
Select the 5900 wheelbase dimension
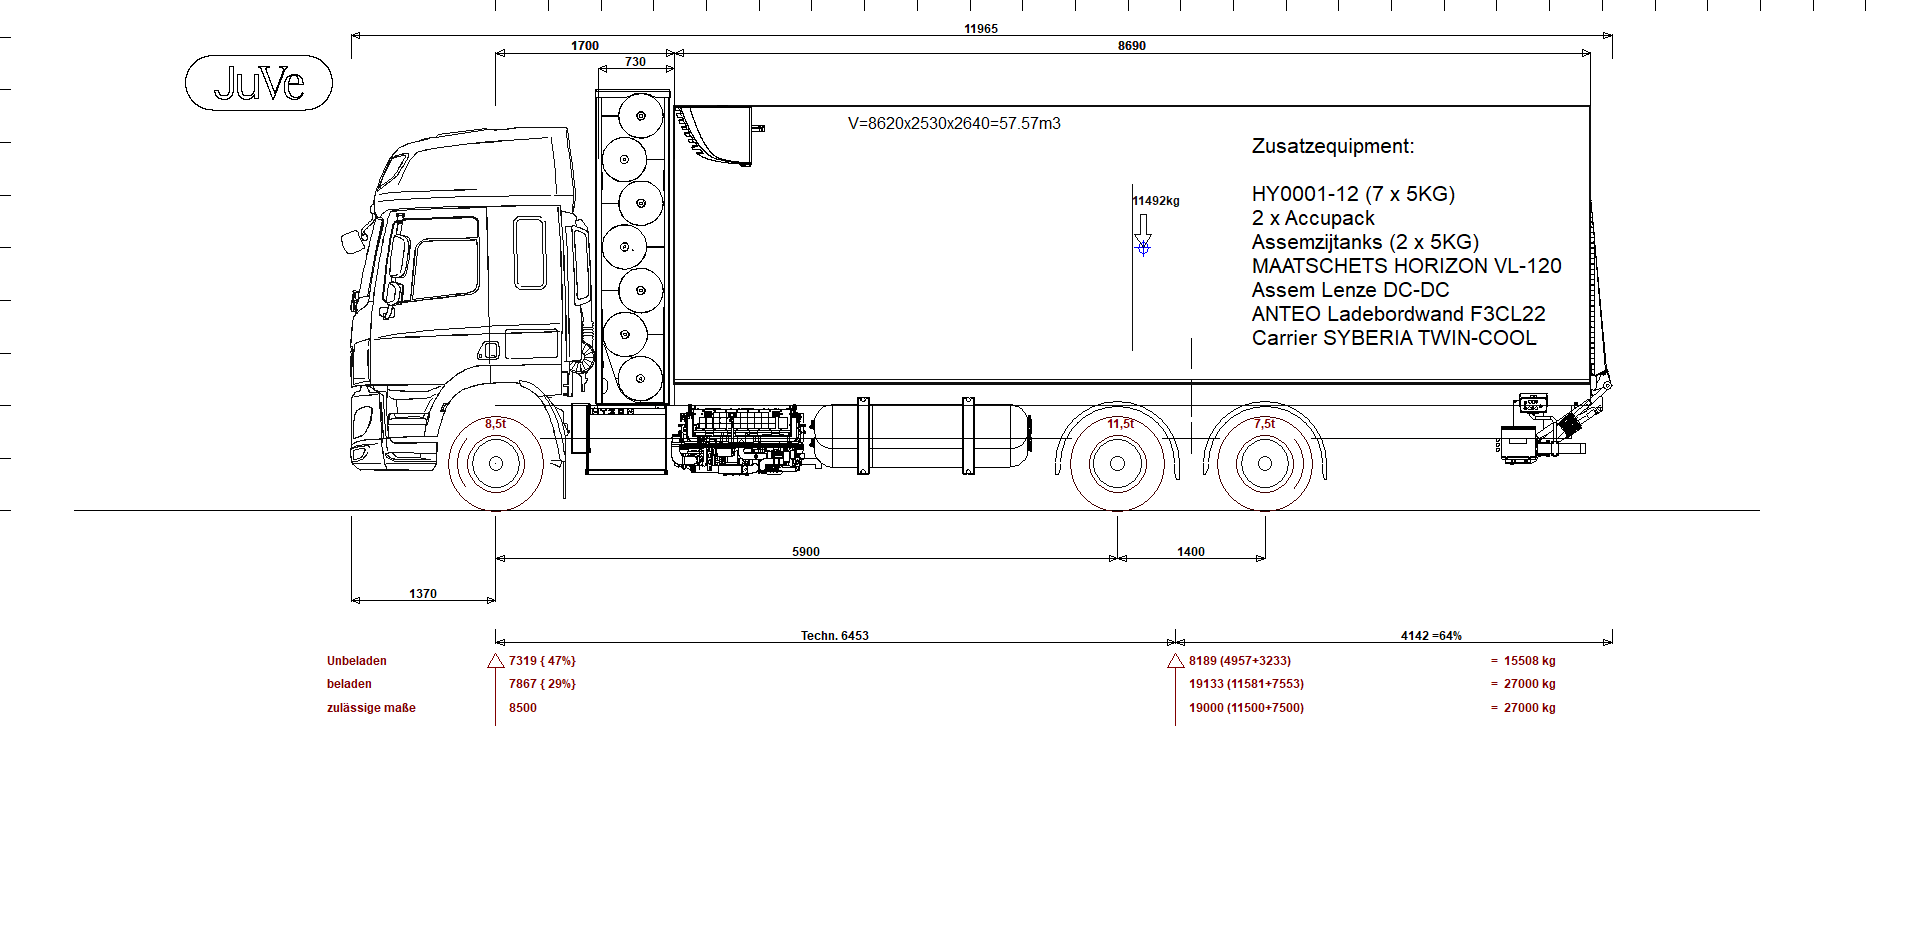806,552
